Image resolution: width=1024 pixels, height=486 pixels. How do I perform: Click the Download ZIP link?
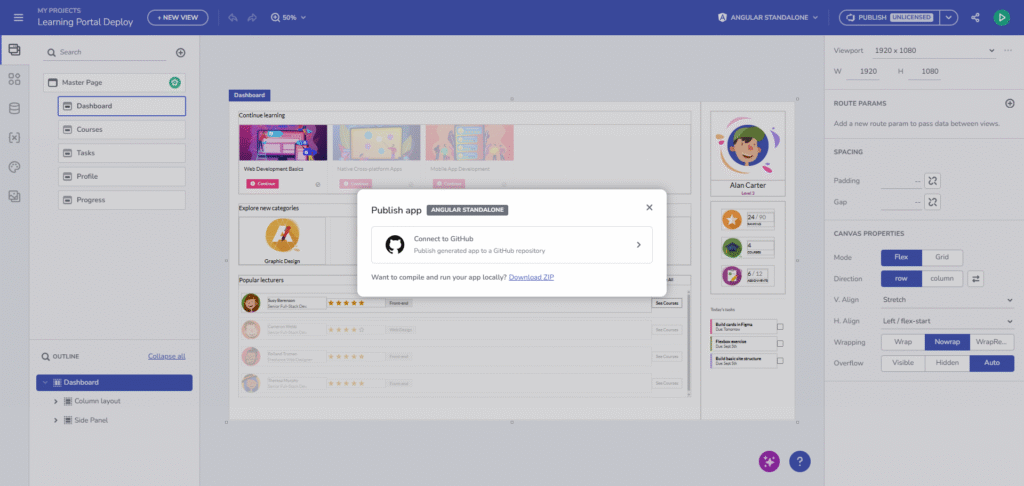click(x=532, y=277)
